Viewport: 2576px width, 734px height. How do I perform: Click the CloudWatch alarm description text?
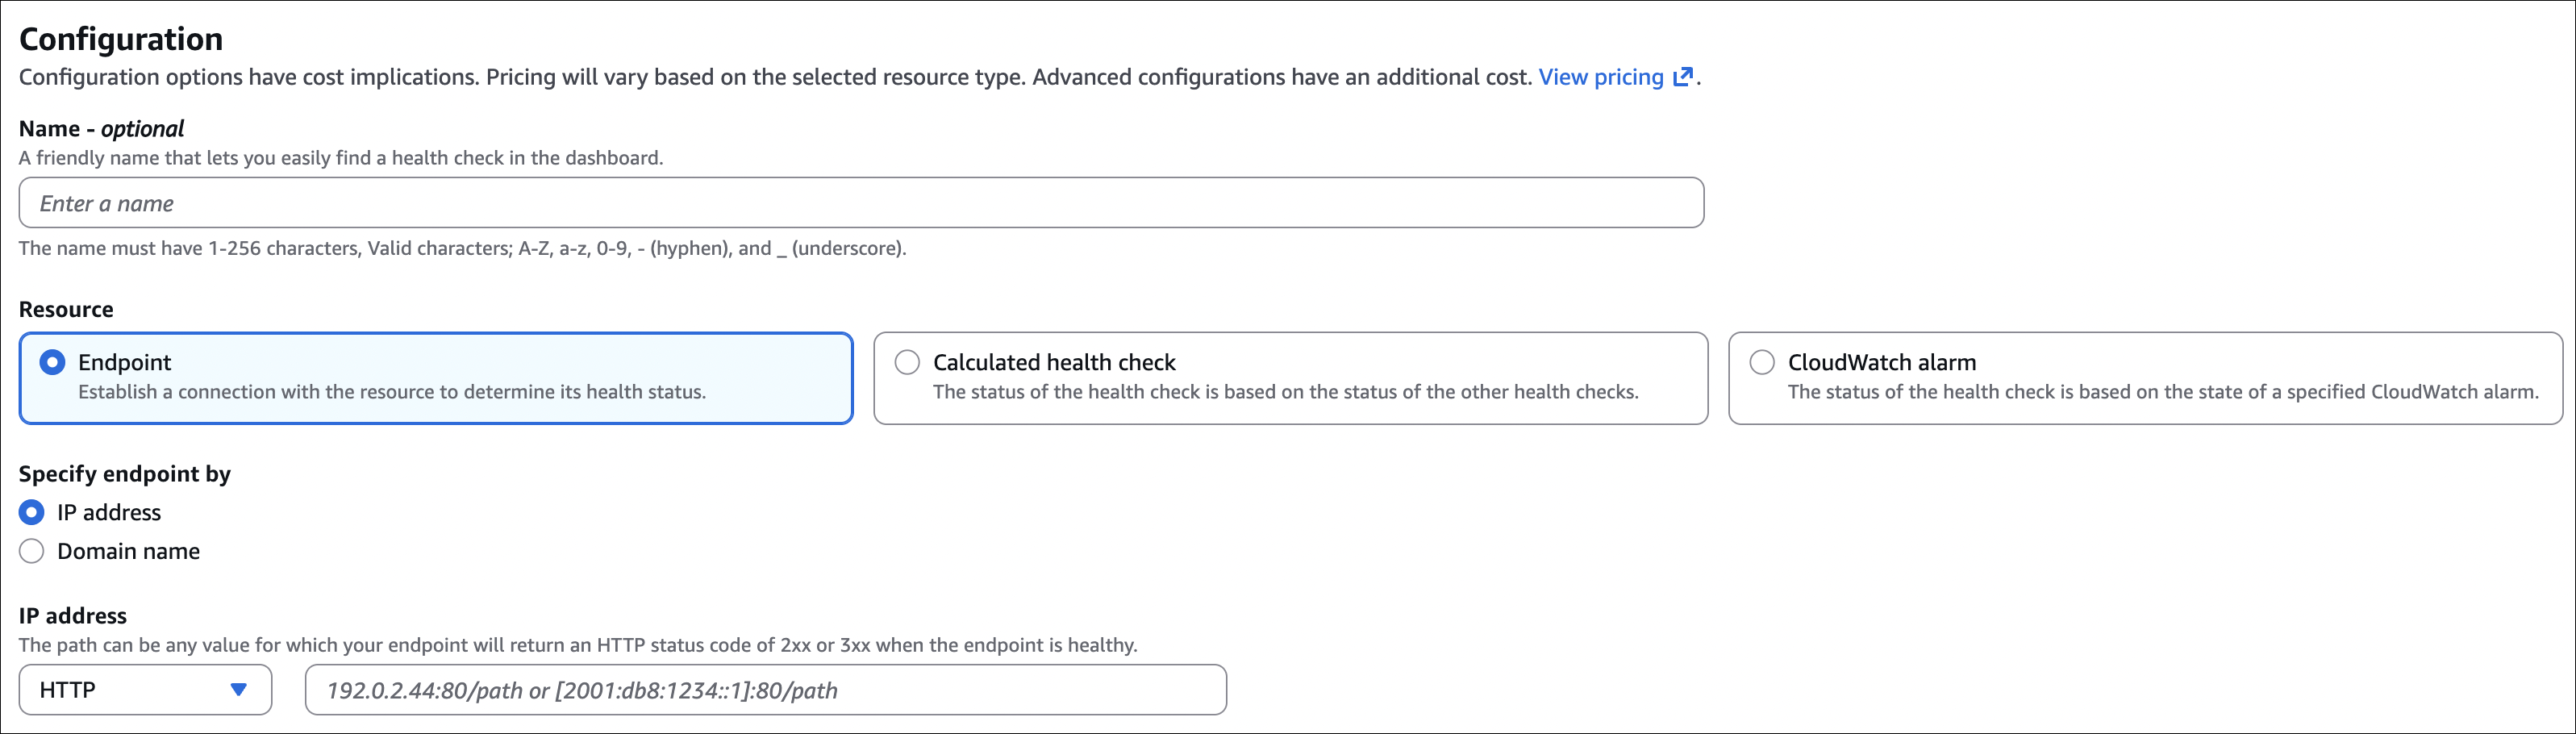2163,392
